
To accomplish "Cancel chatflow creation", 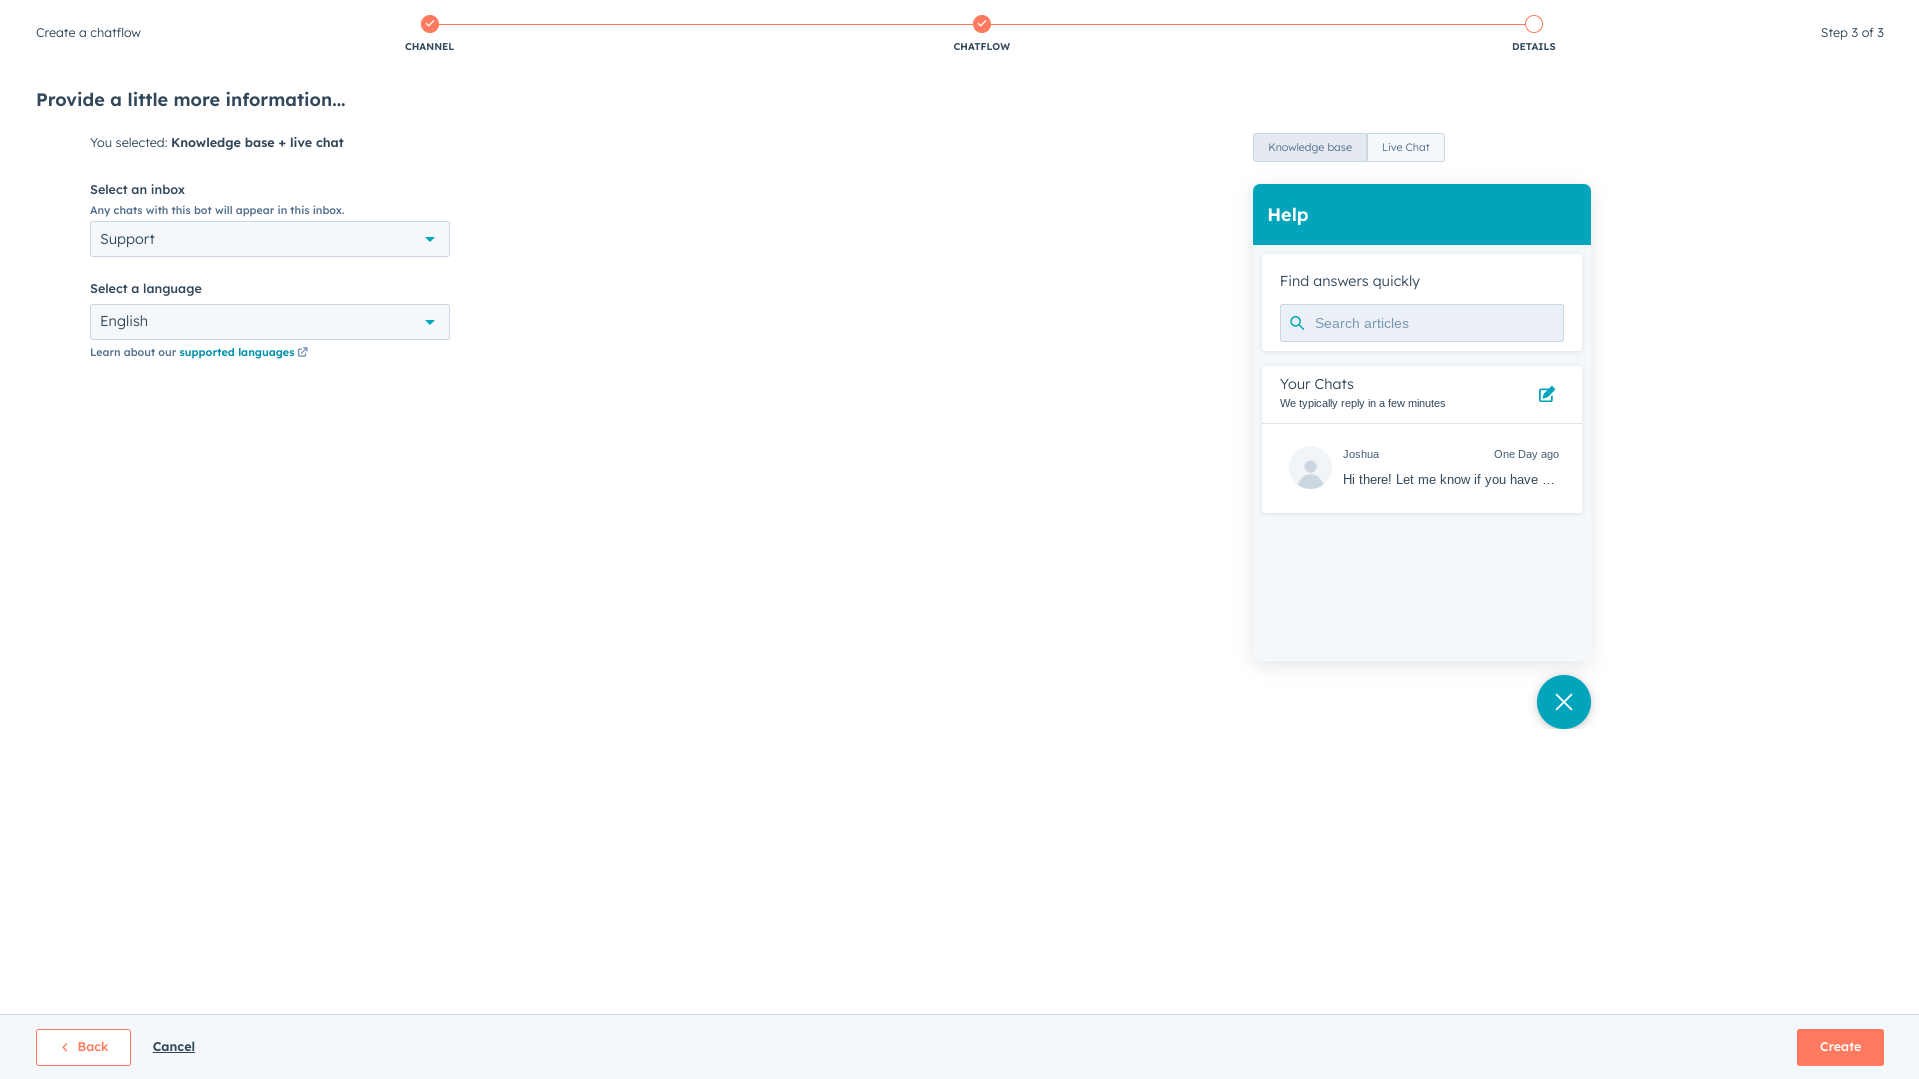I will (x=174, y=1047).
